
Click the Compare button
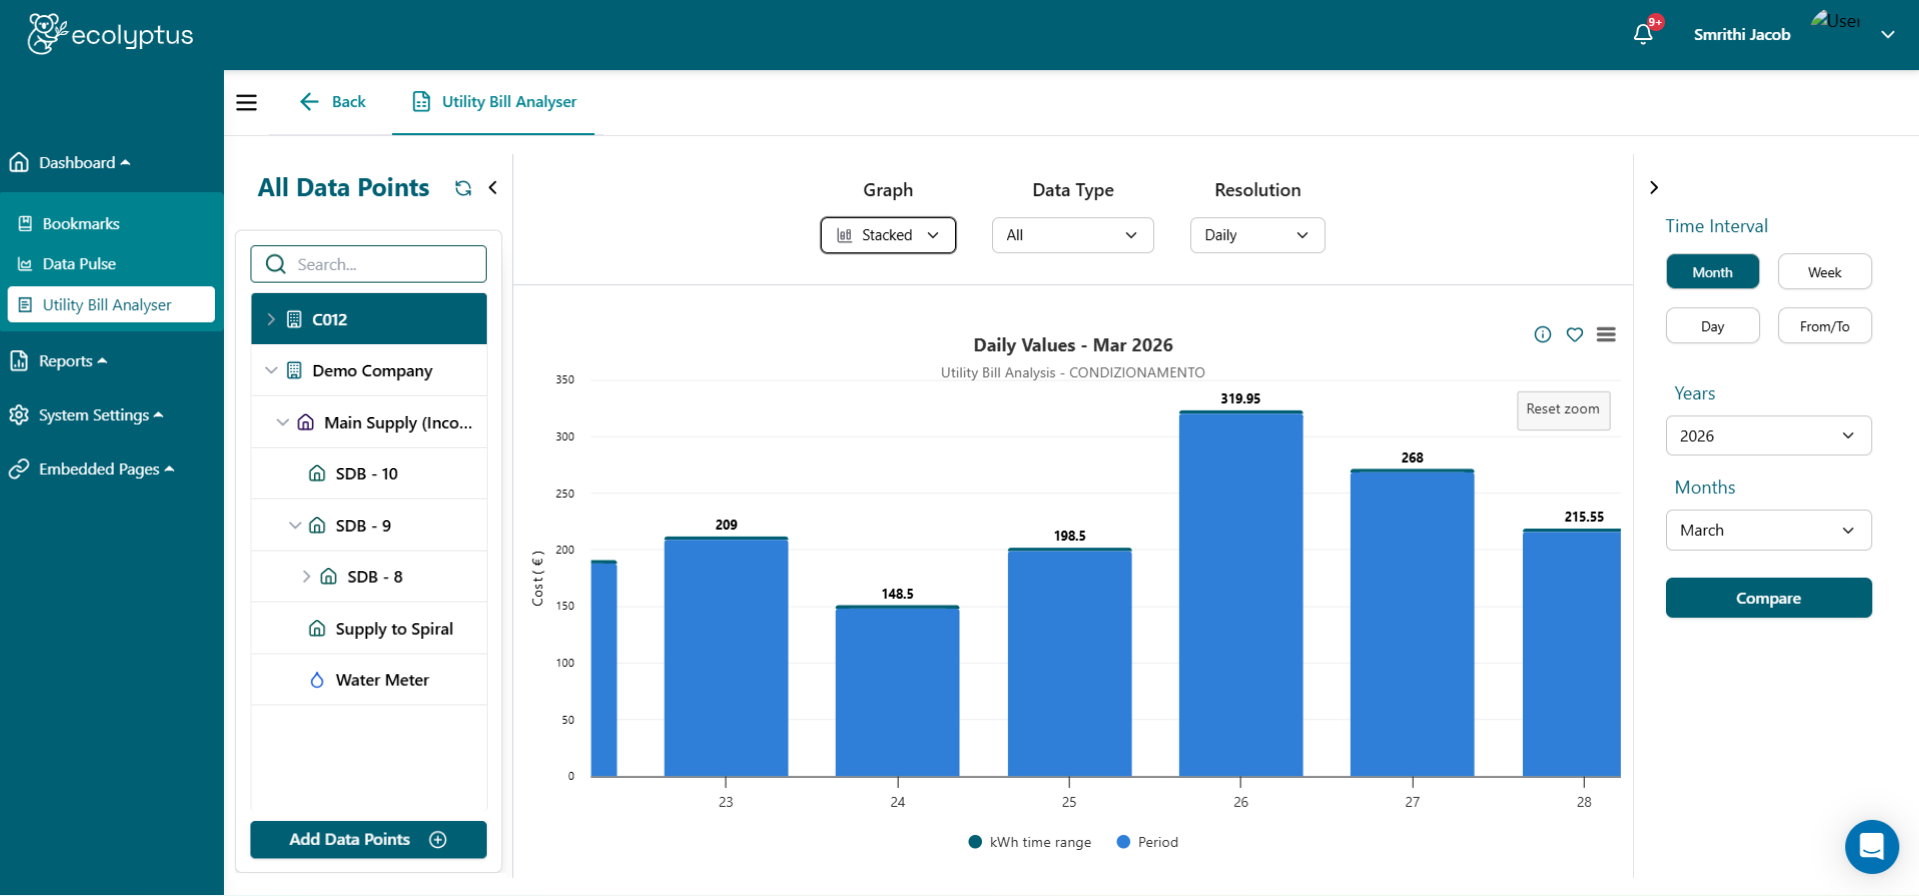[x=1768, y=598]
